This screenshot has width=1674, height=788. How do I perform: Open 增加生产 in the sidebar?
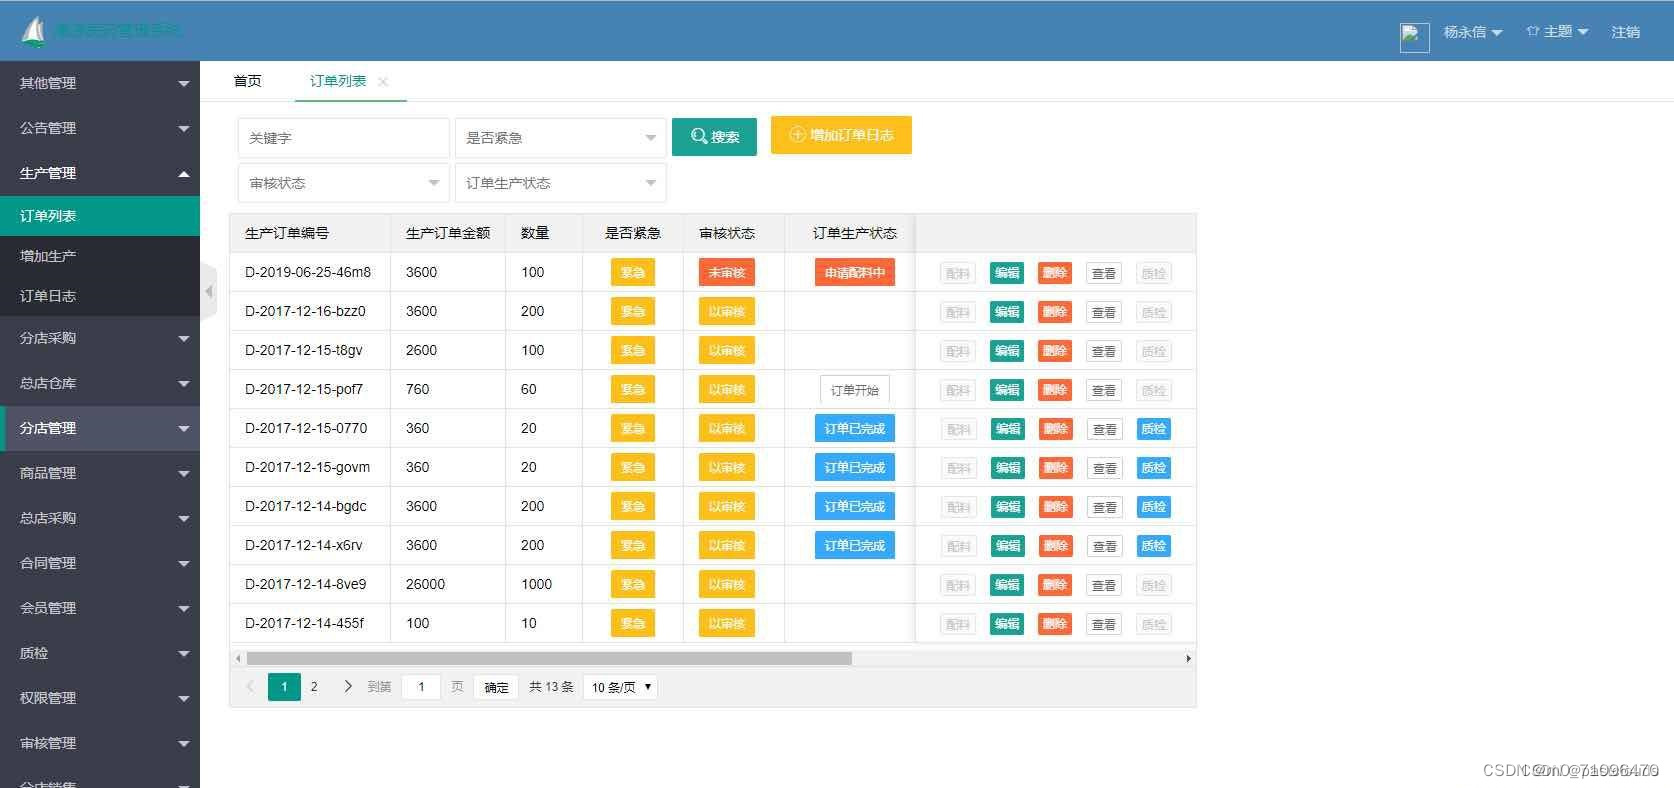(x=100, y=256)
